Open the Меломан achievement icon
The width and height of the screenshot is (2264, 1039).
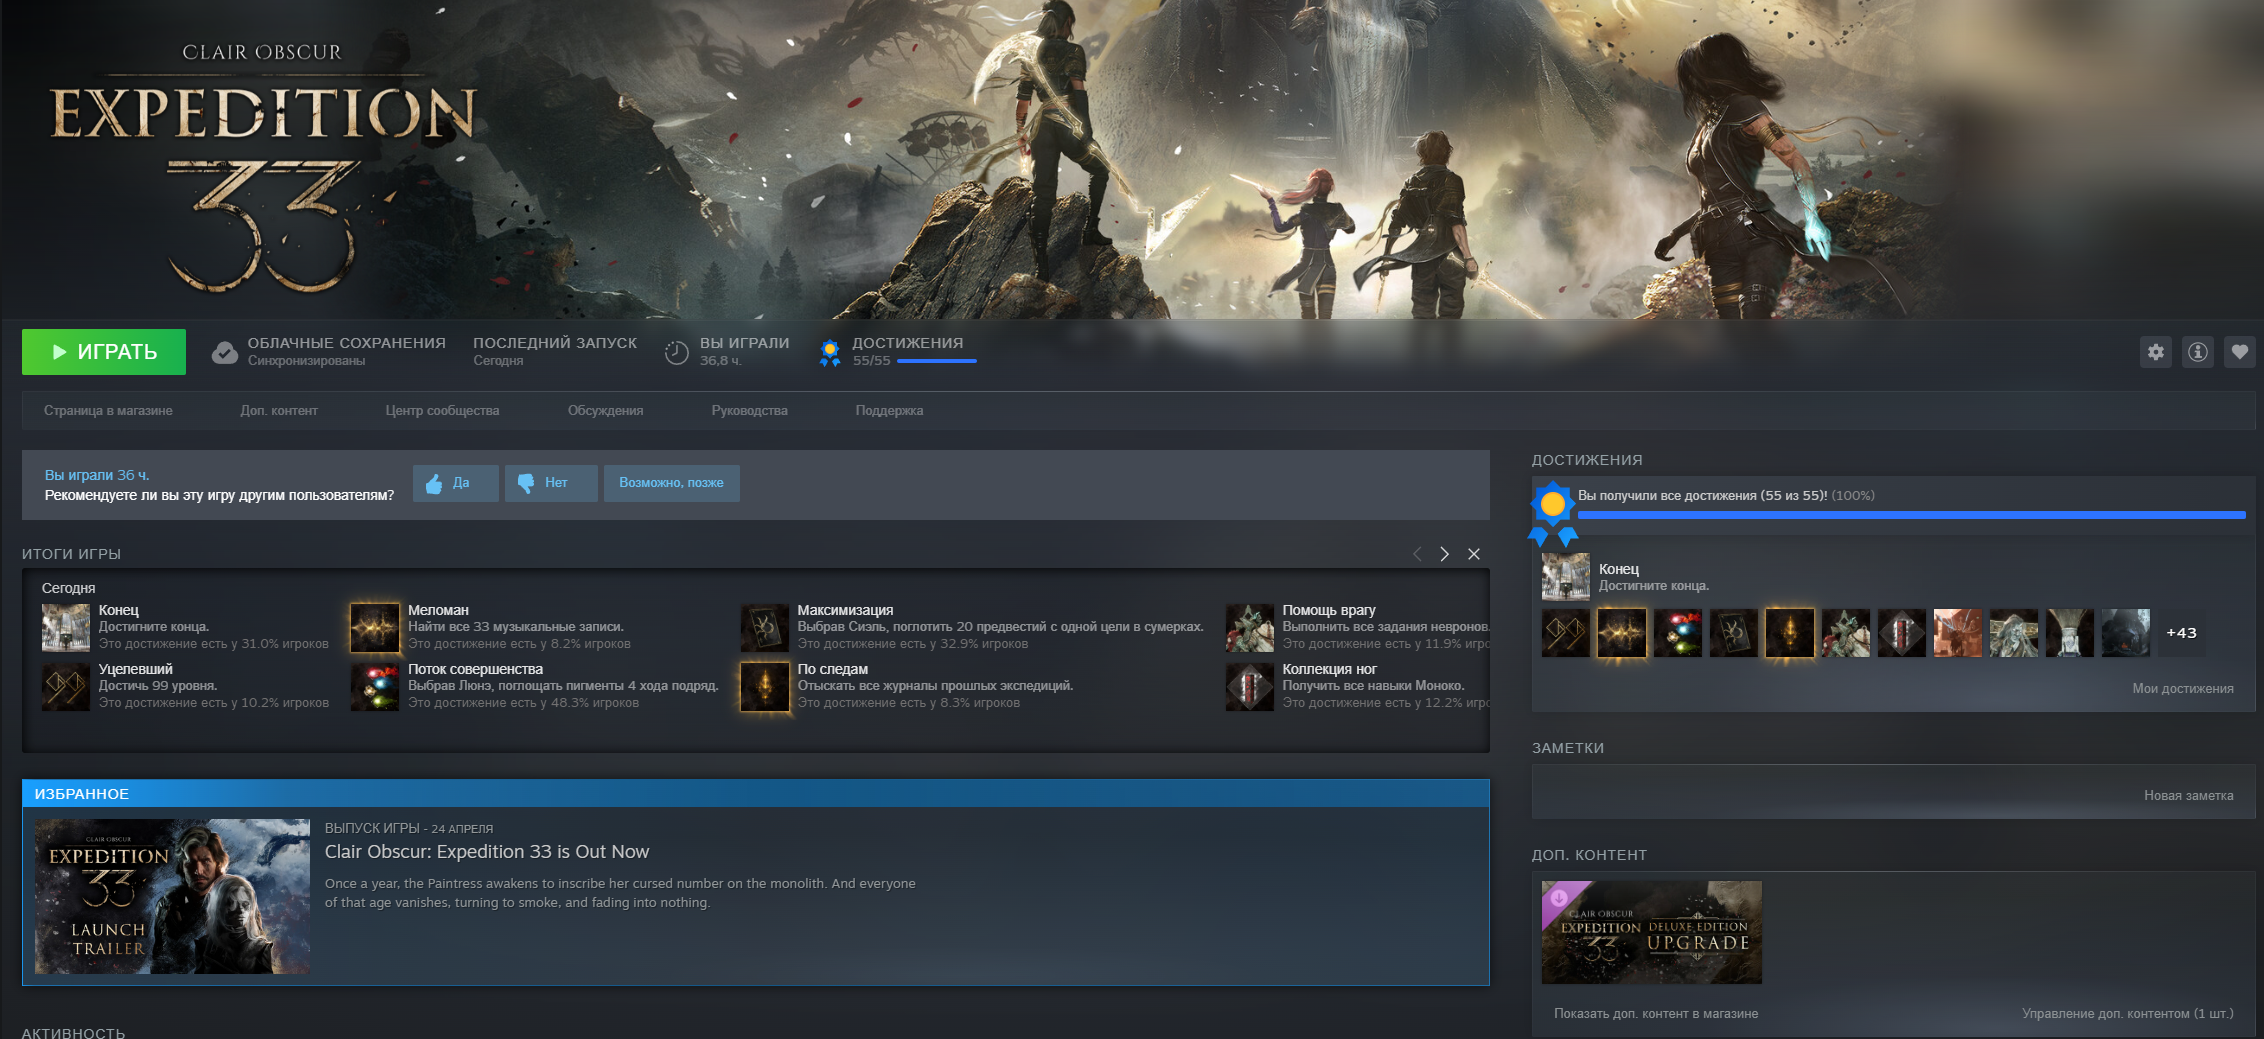pos(375,628)
